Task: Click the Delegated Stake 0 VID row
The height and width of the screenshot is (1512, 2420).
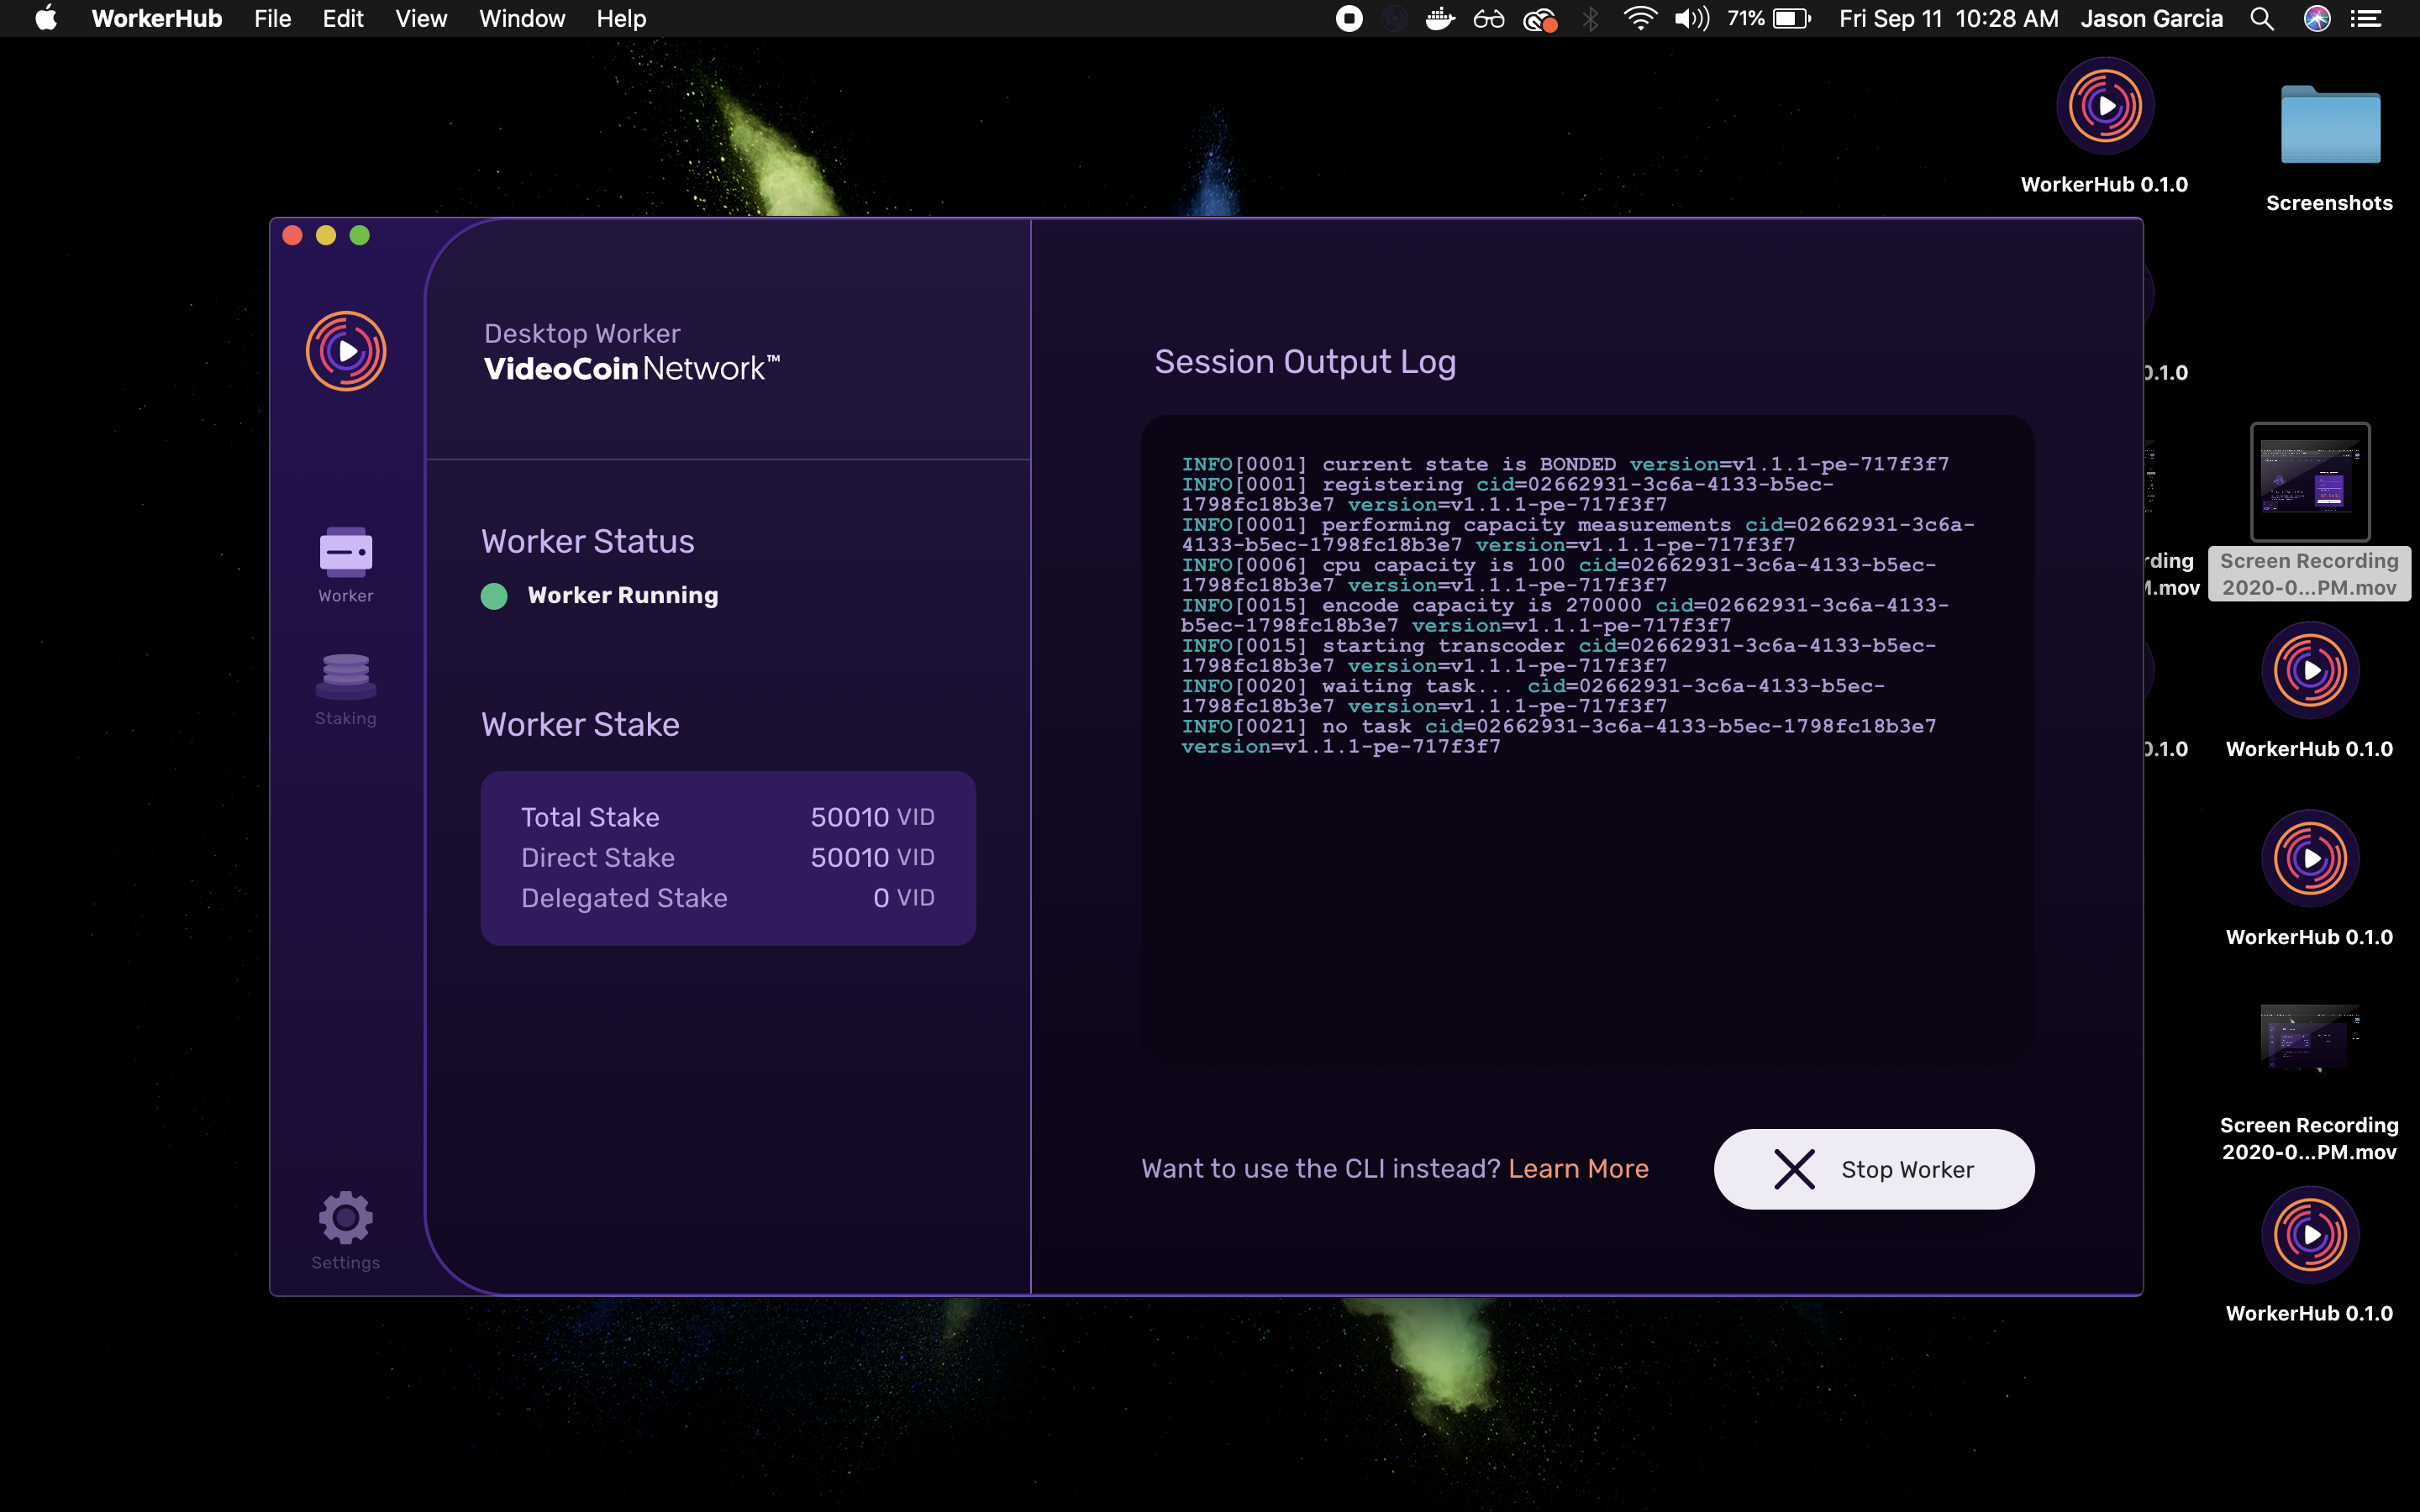Action: pyautogui.click(x=728, y=898)
